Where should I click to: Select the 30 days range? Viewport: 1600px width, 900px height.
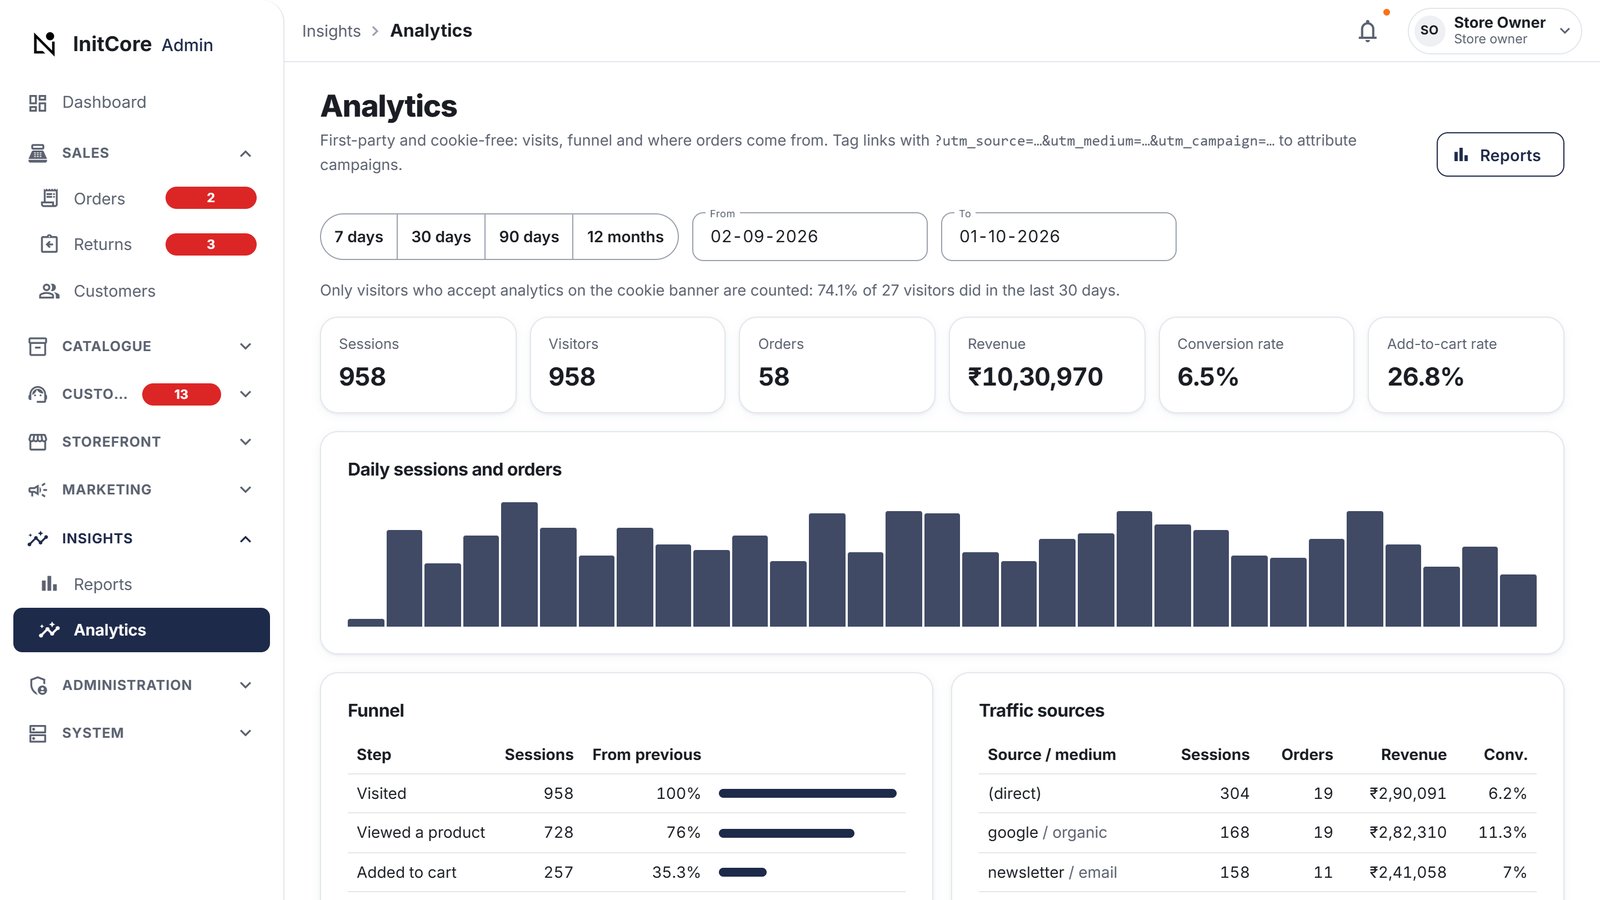pyautogui.click(x=441, y=237)
